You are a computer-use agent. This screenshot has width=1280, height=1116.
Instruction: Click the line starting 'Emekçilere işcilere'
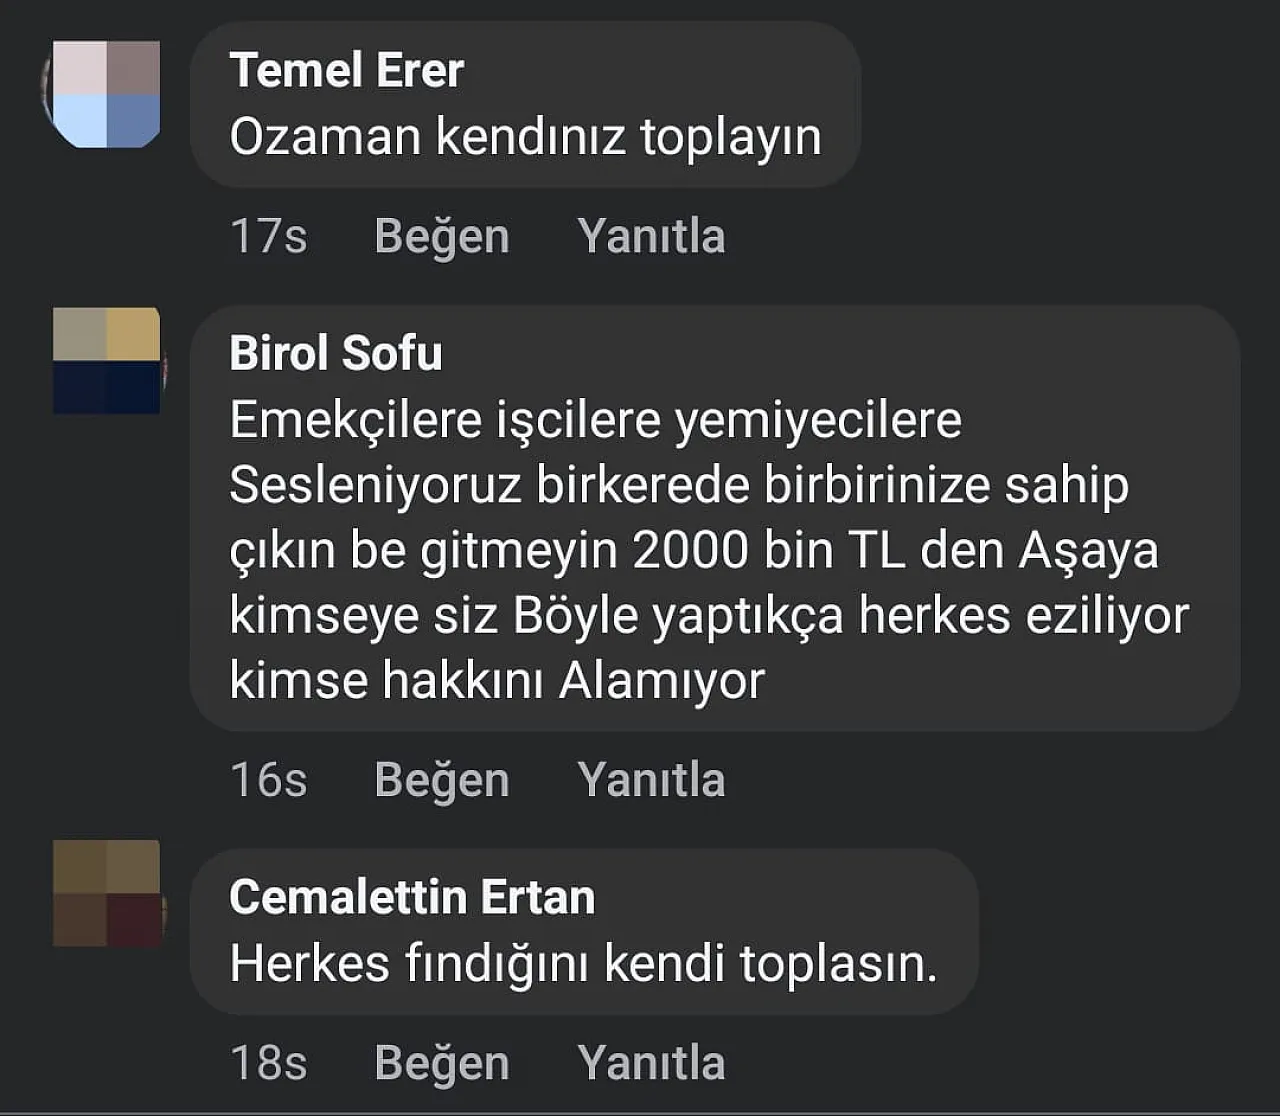[x=595, y=420]
